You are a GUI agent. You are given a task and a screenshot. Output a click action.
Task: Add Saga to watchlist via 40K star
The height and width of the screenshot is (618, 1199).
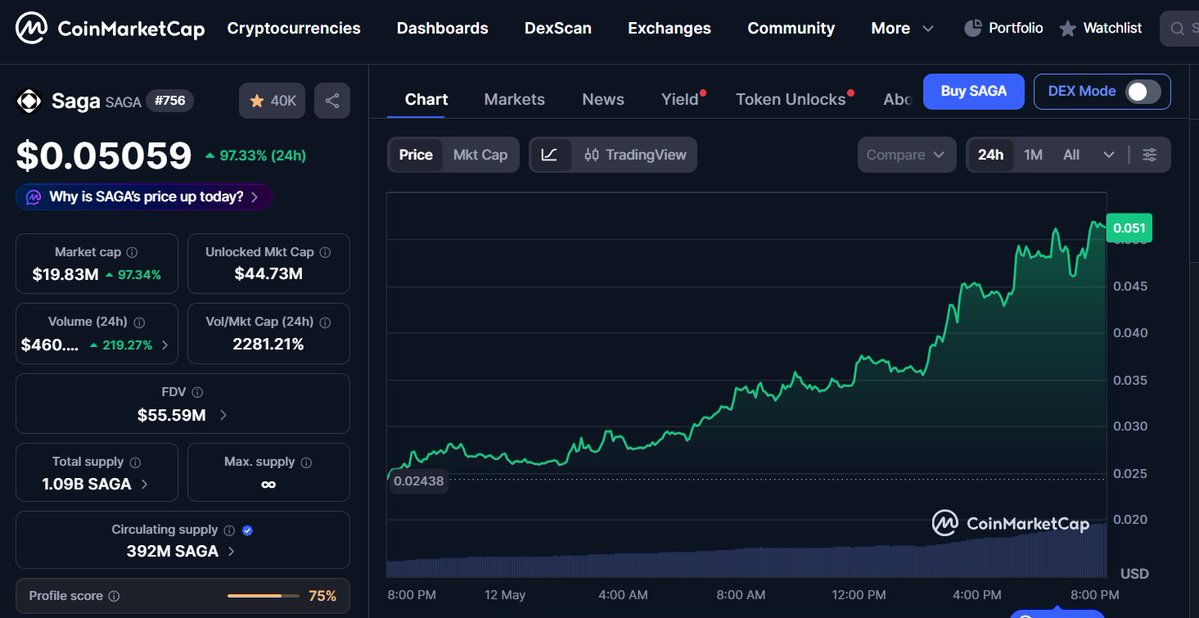273,101
